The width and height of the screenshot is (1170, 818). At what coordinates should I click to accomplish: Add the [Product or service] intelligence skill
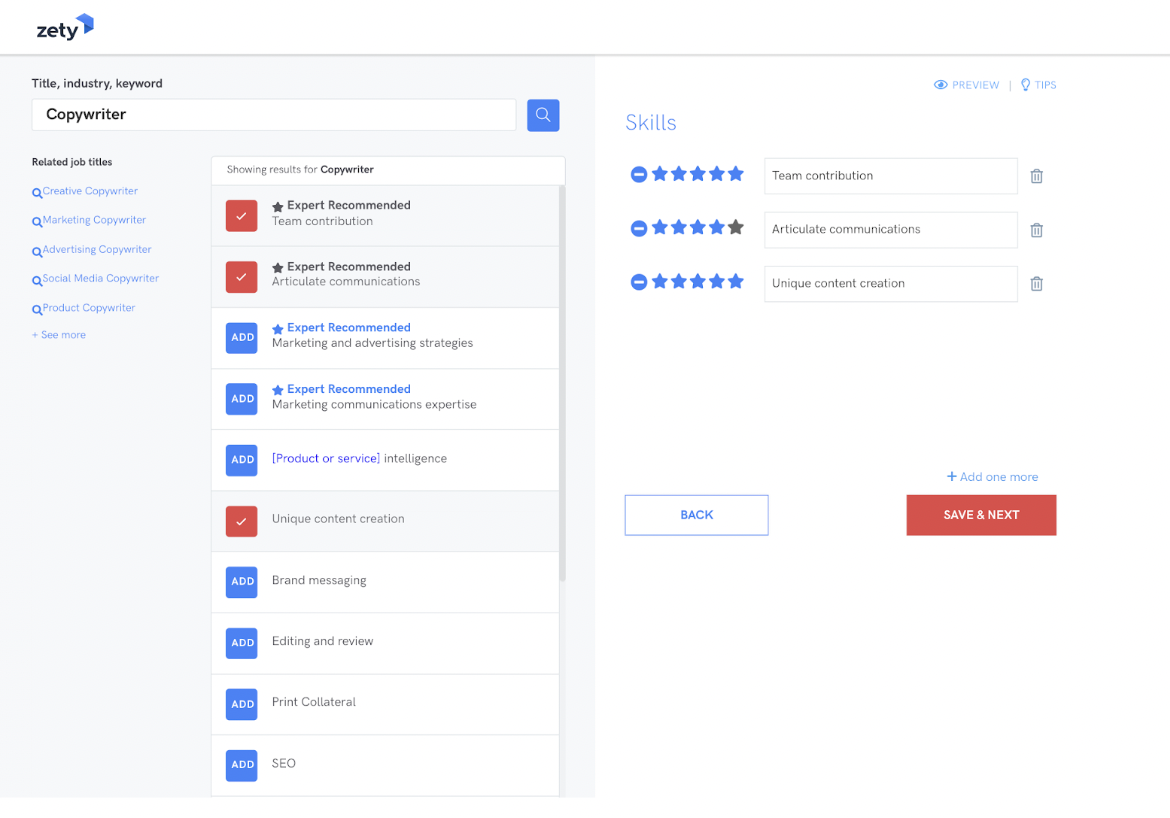pyautogui.click(x=242, y=460)
